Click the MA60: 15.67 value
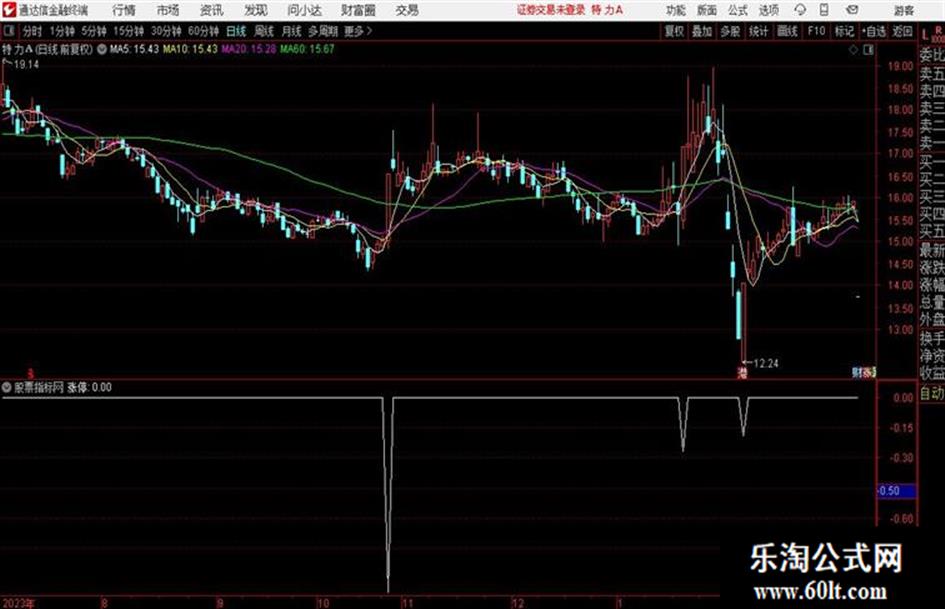945x609 pixels. (x=307, y=49)
